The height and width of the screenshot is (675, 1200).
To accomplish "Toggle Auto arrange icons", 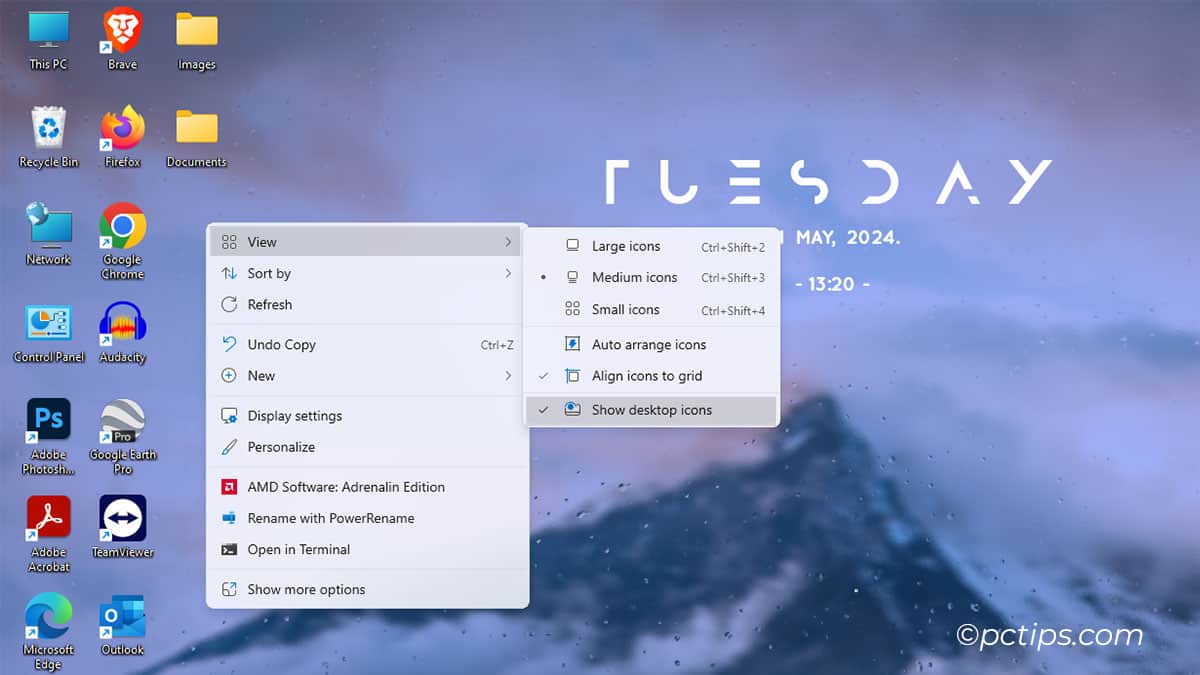I will [651, 344].
